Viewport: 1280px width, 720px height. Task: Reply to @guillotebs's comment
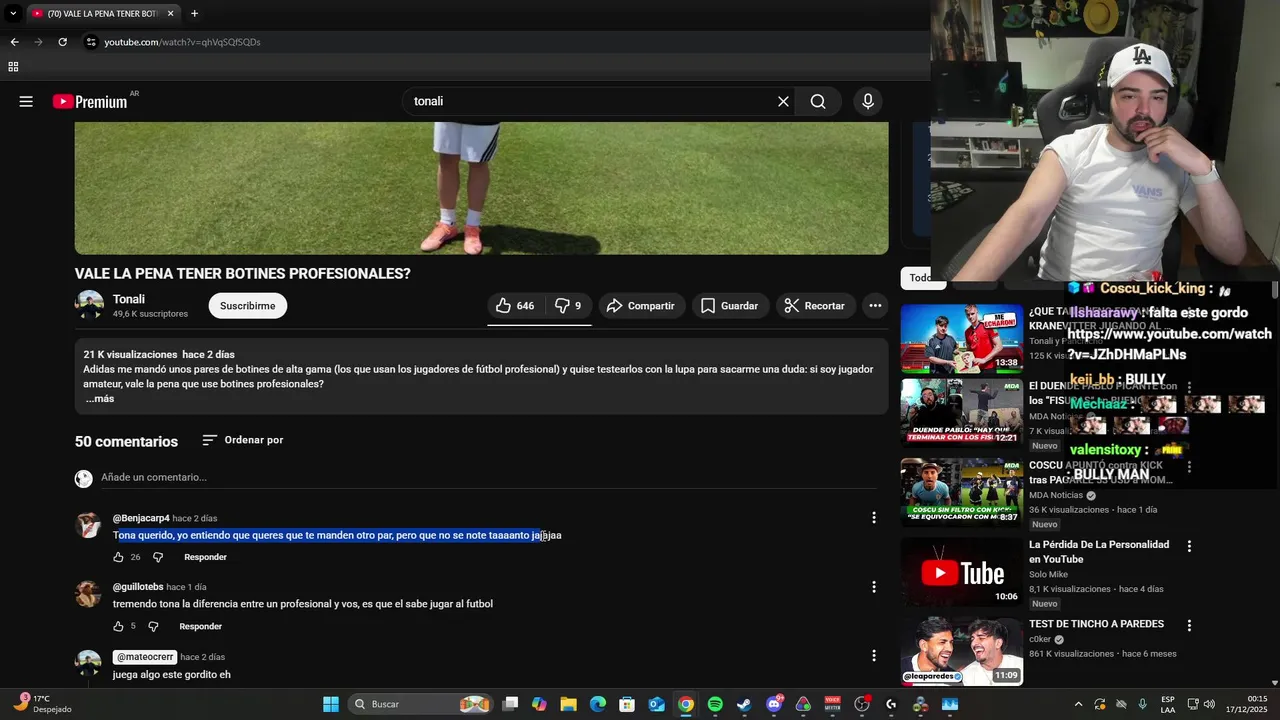(x=200, y=626)
